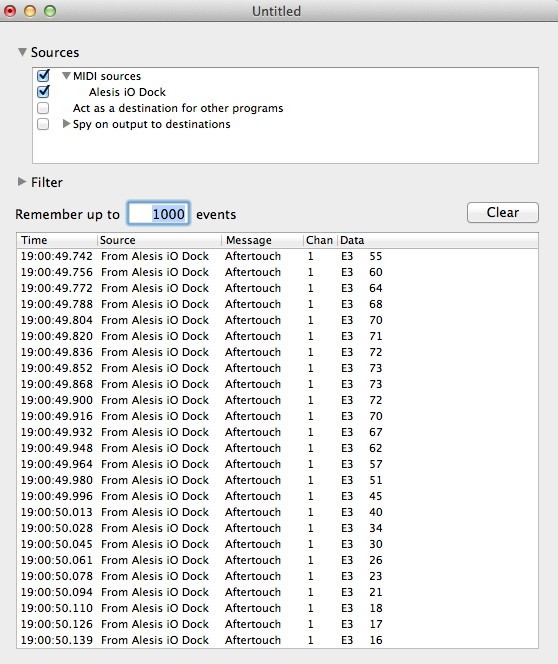Expand Spy on output to destinations
Image resolution: width=558 pixels, height=664 pixels.
tap(66, 124)
